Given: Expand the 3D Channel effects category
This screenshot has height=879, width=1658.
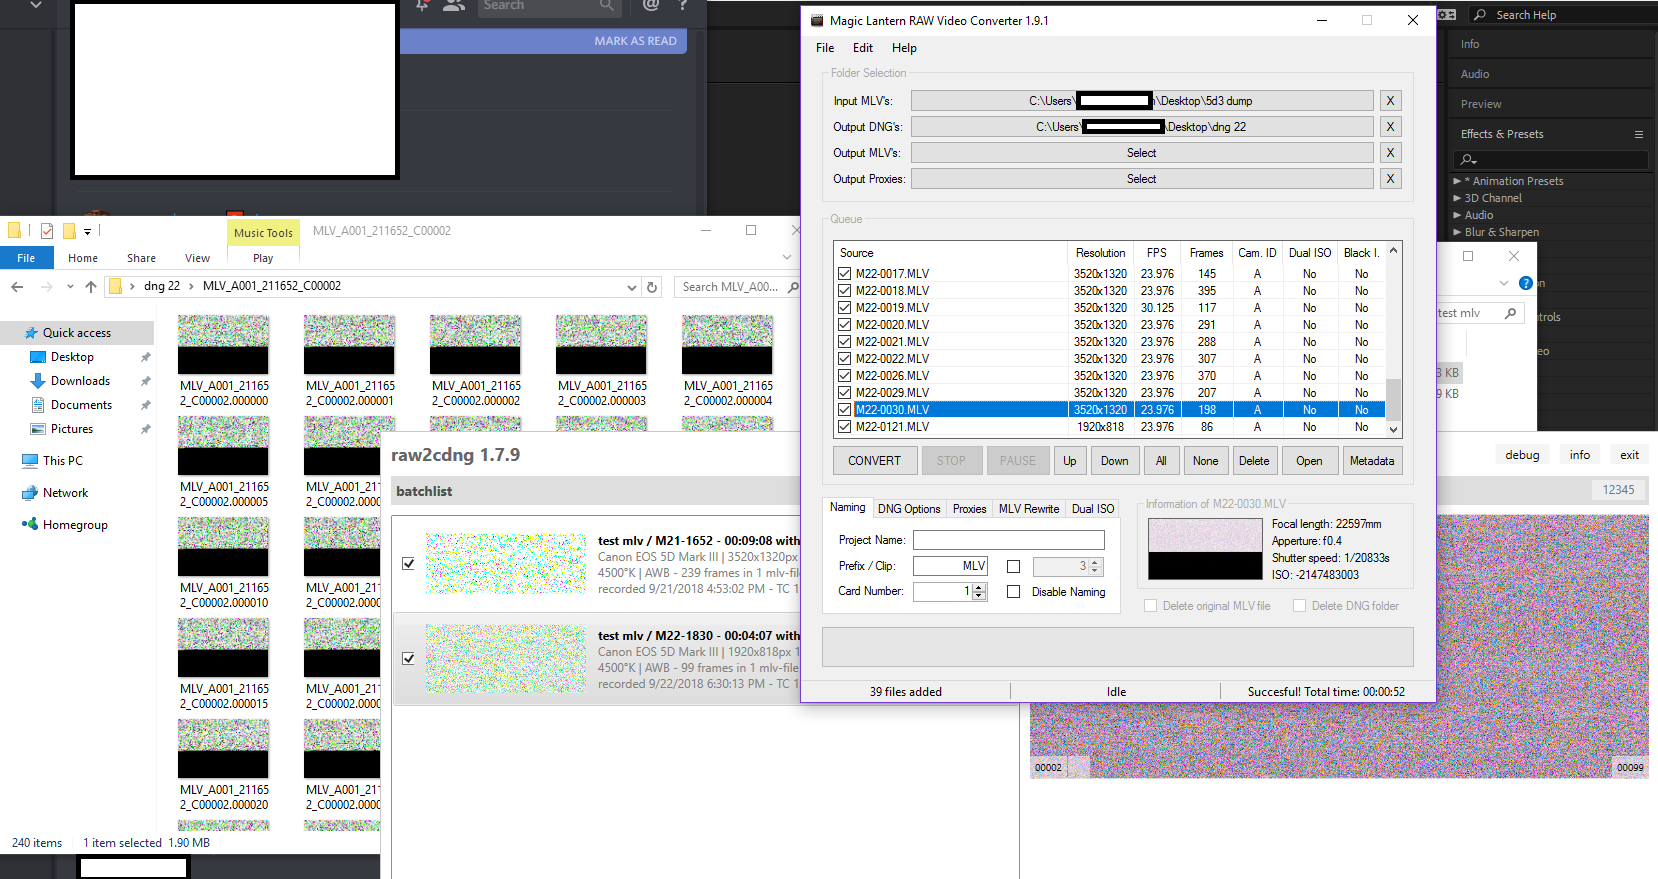Looking at the screenshot, I should point(1457,198).
